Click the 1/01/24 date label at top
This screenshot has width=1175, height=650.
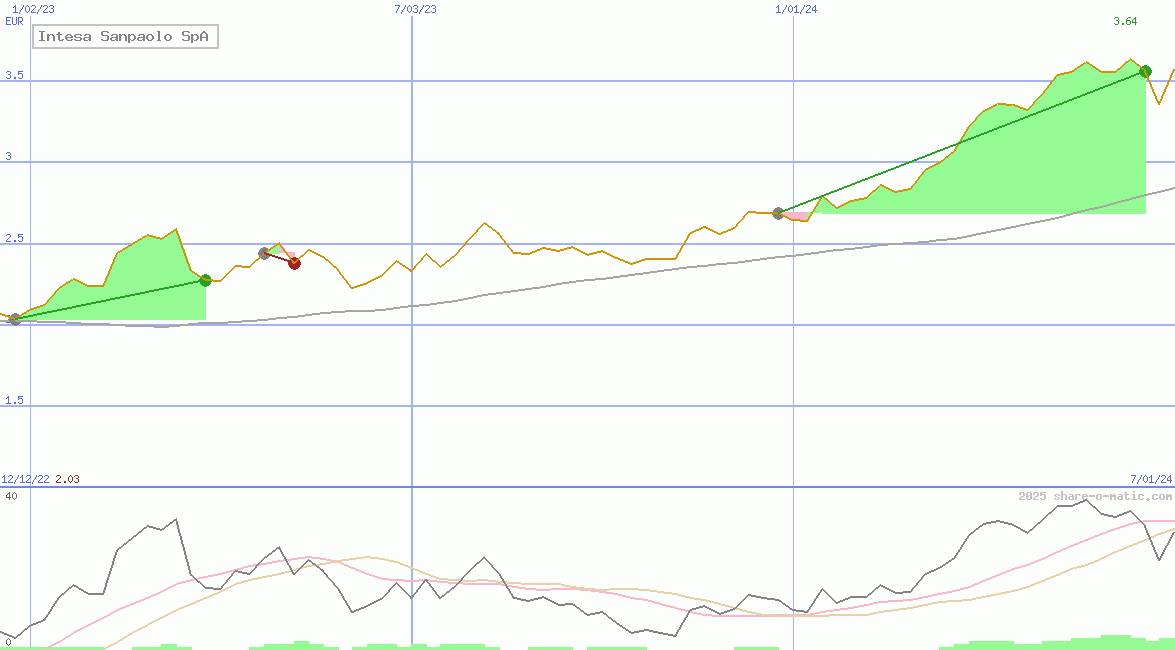pos(796,9)
